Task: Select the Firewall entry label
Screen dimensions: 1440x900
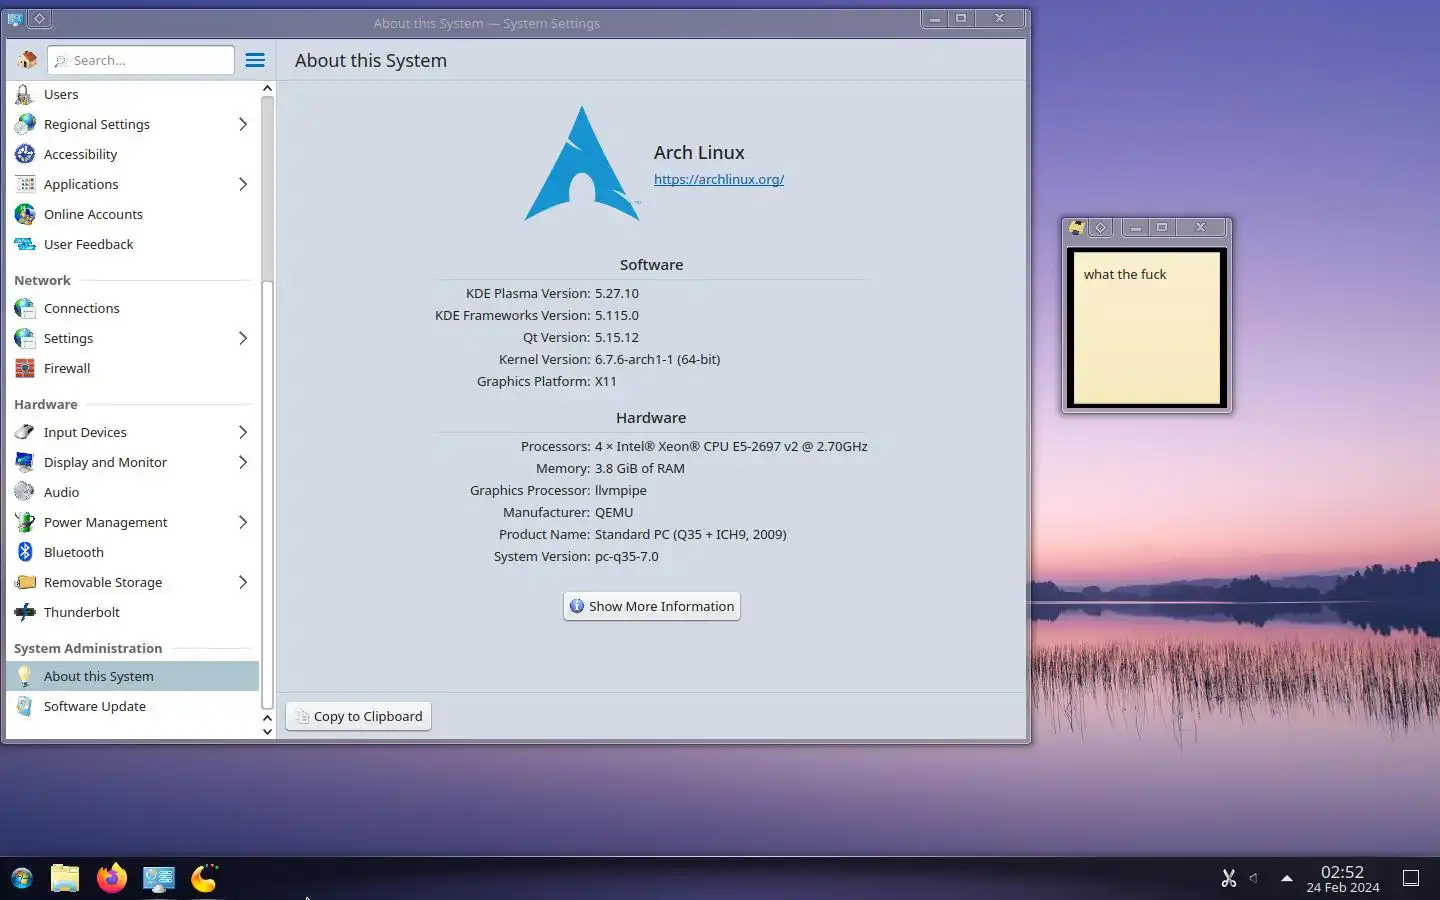Action: click(x=67, y=368)
